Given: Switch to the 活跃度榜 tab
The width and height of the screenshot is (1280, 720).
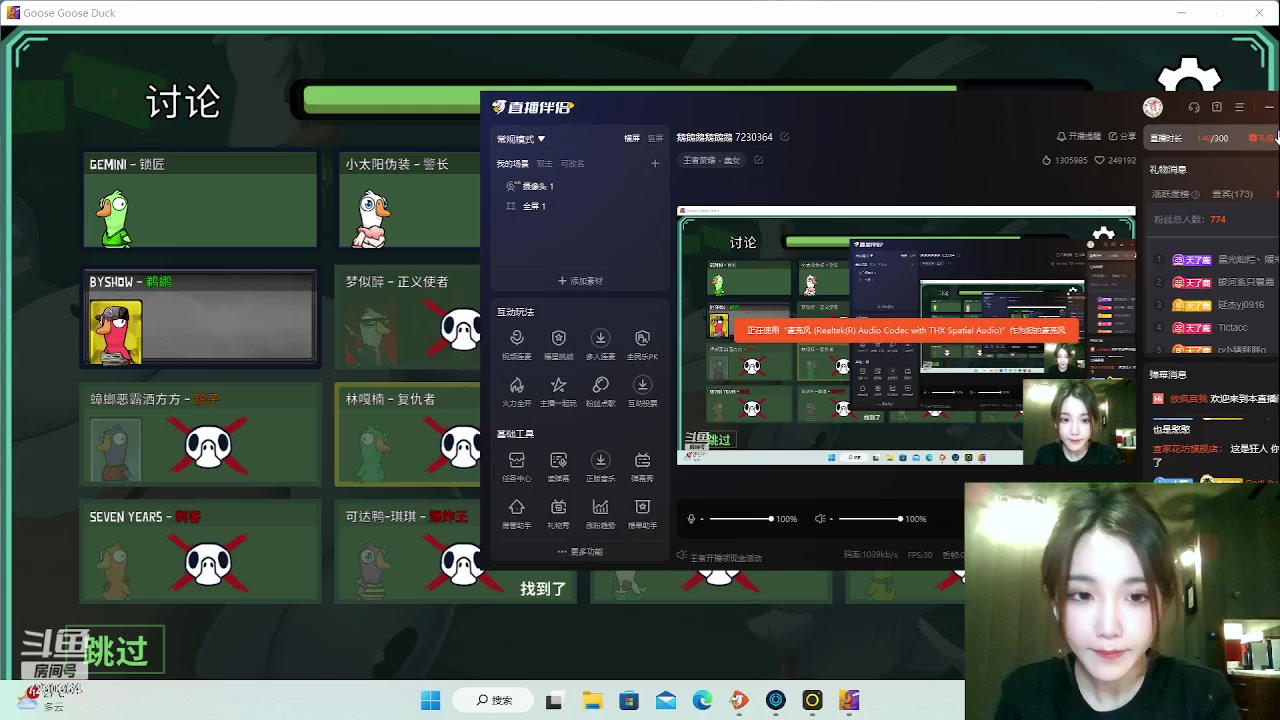Looking at the screenshot, I should [x=1170, y=194].
